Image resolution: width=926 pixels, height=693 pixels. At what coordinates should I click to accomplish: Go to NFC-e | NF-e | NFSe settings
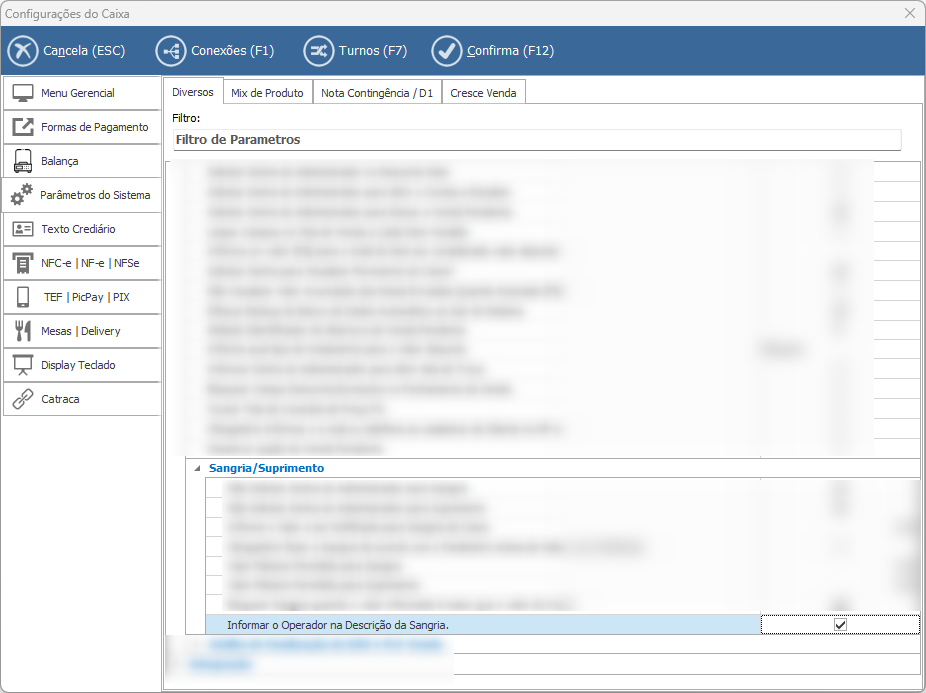pos(81,263)
